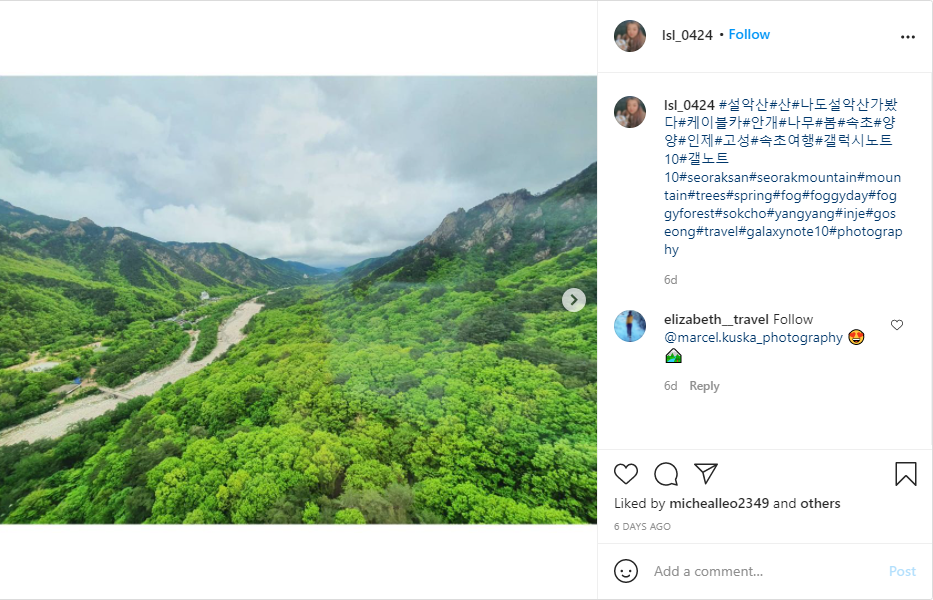The width and height of the screenshot is (933, 600).
Task: Open michealleo2349 profile link
Action: click(719, 503)
